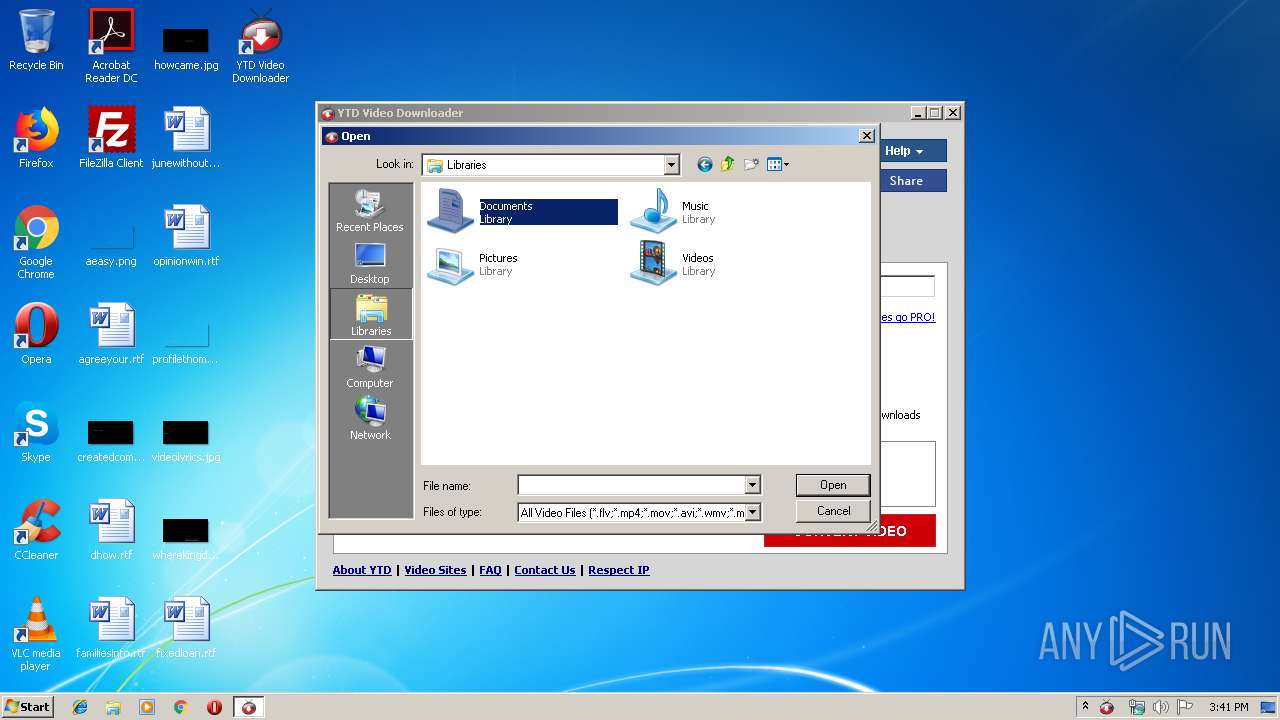This screenshot has width=1280, height=720.
Task: Open the FAQ link
Action: [490, 570]
